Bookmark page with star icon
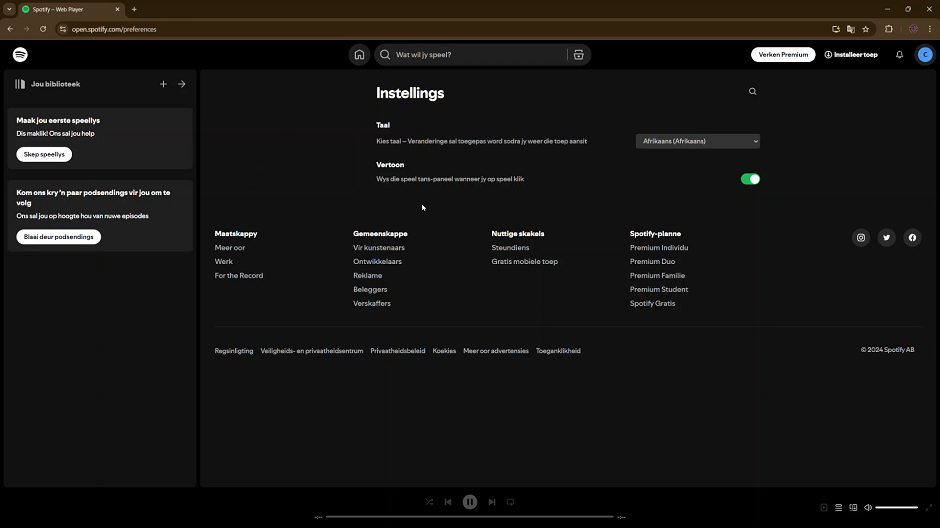The width and height of the screenshot is (940, 528). click(866, 29)
